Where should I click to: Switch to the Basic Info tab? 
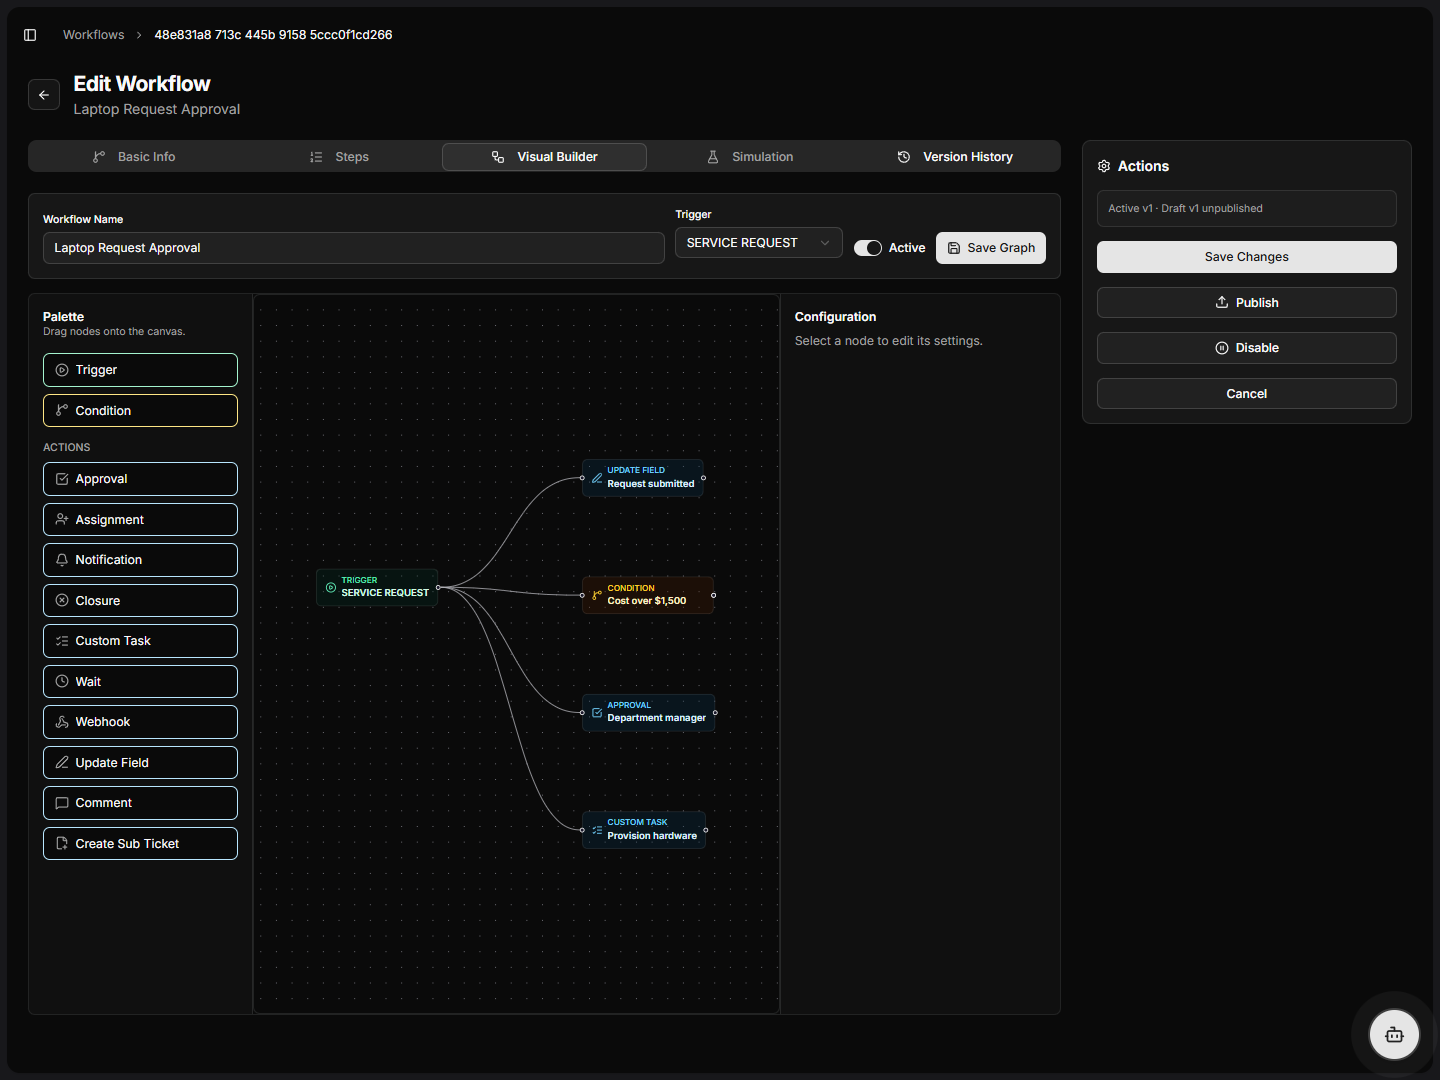click(134, 157)
